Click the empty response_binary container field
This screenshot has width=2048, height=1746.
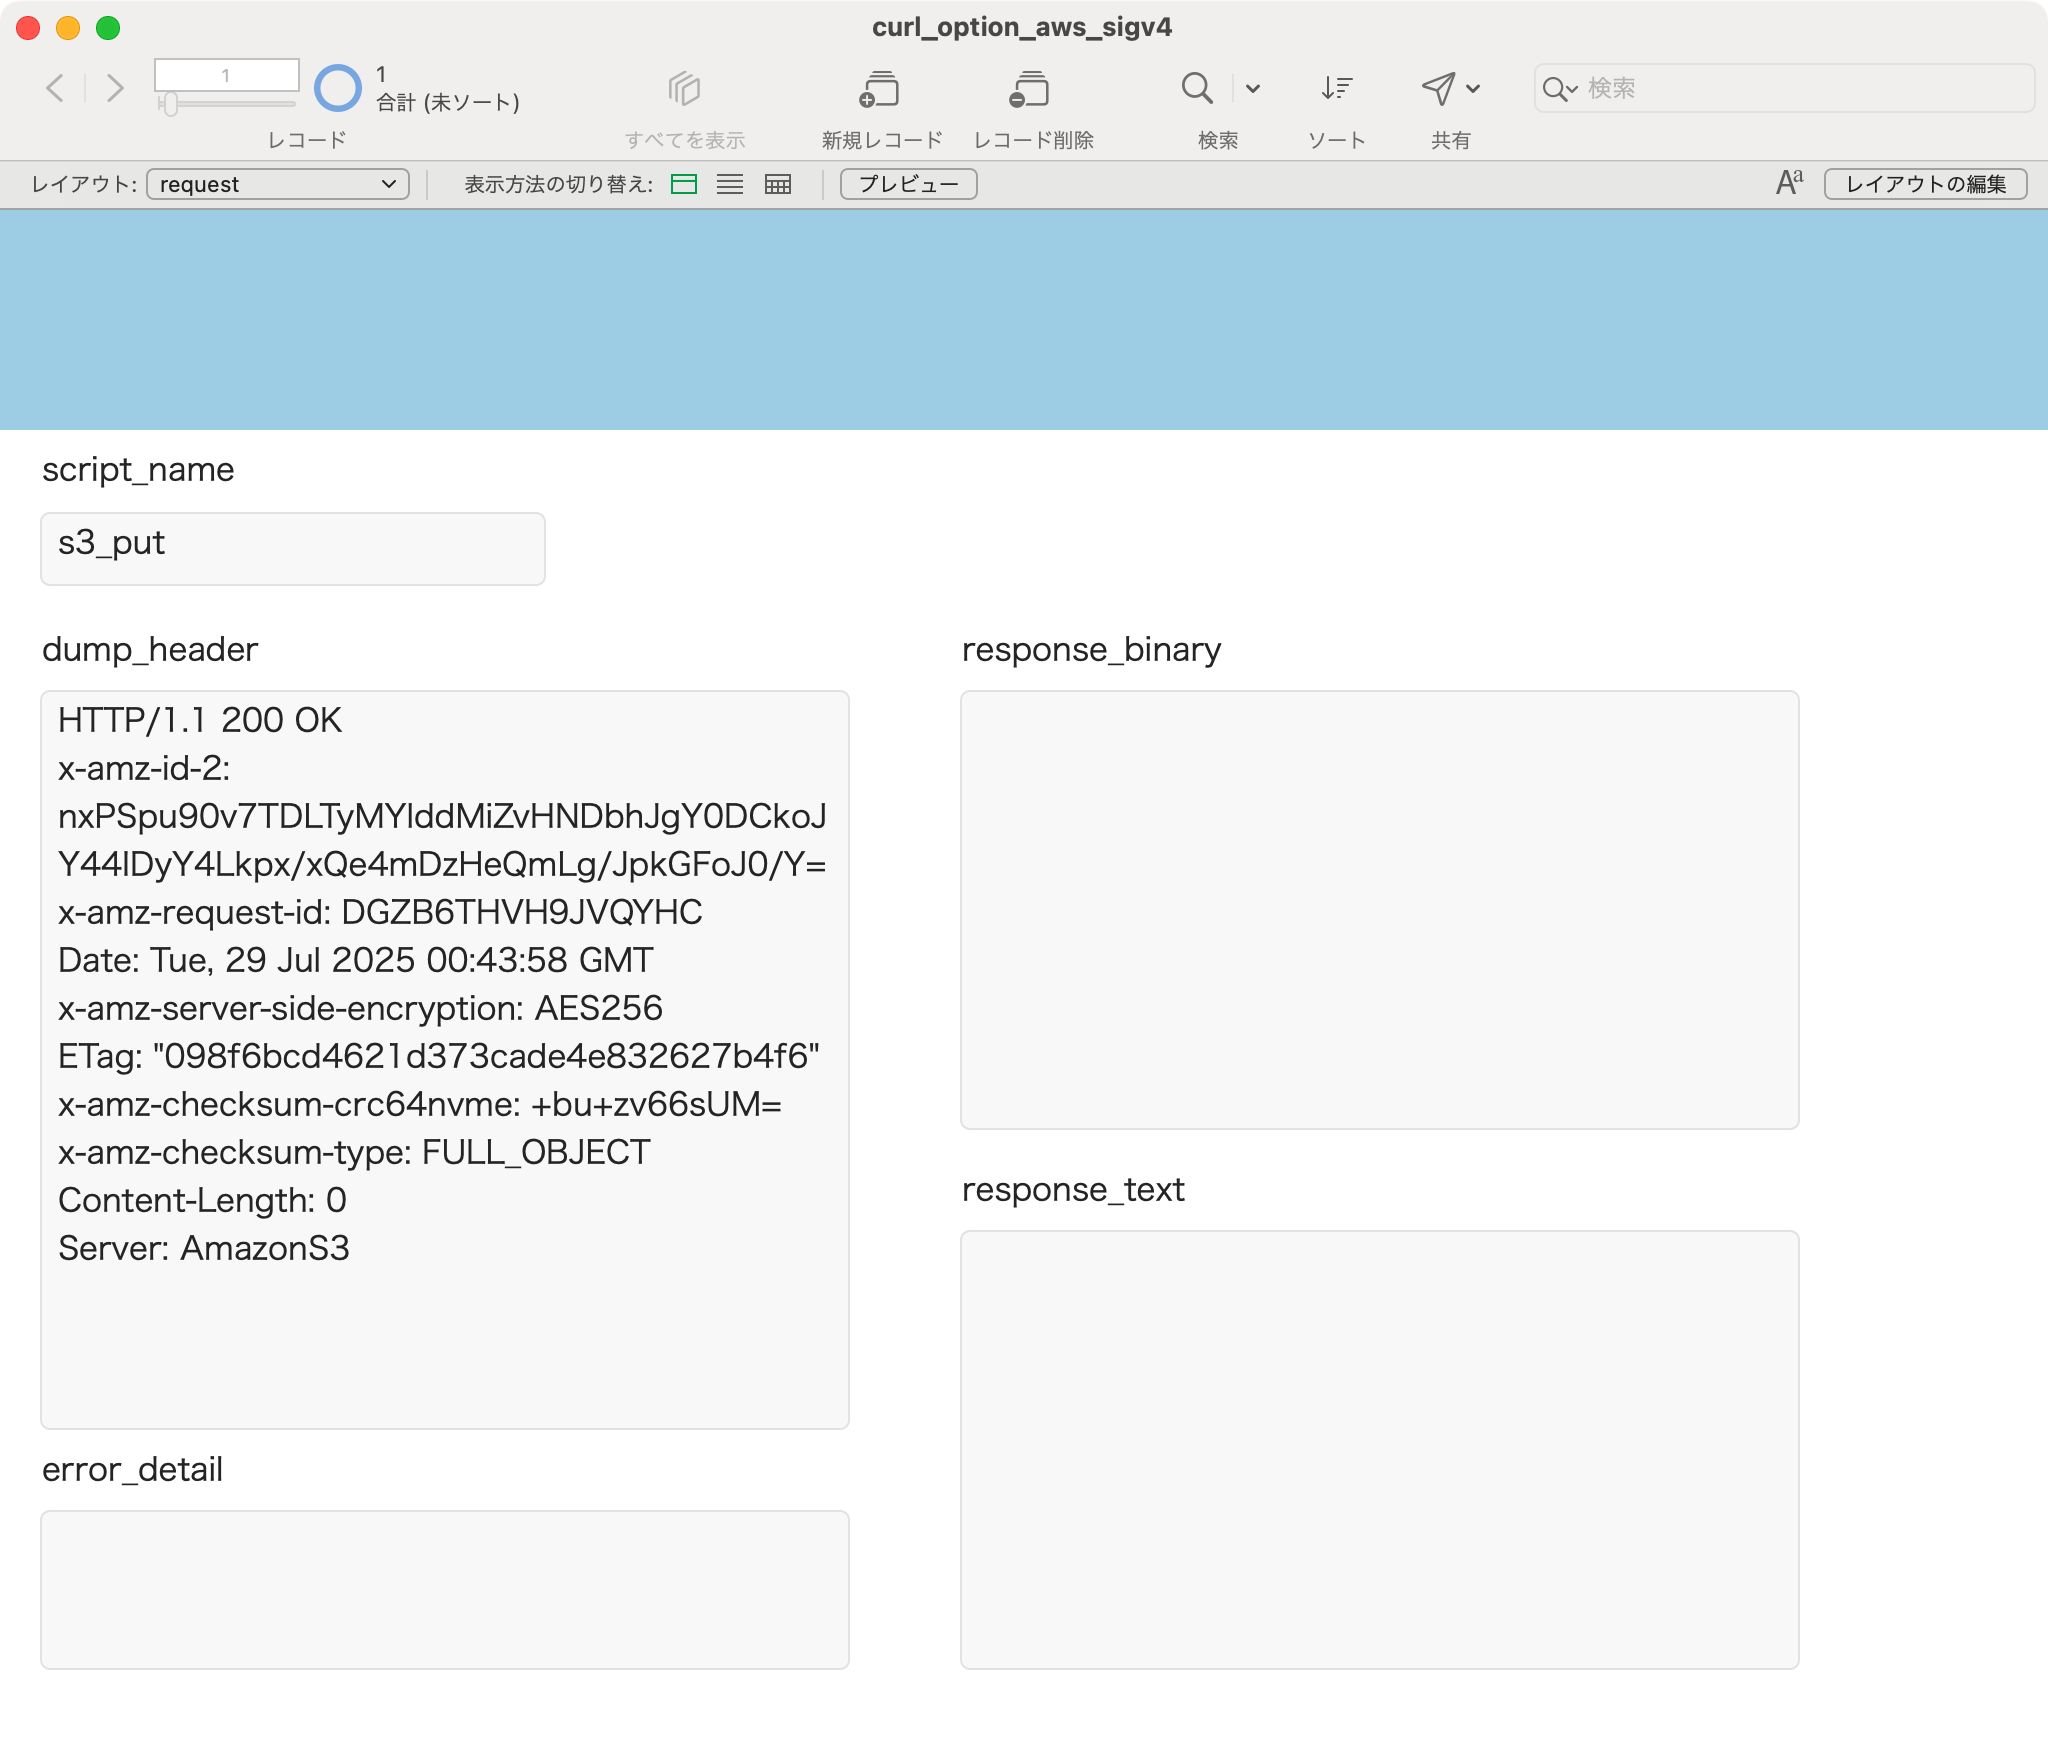coord(1380,910)
